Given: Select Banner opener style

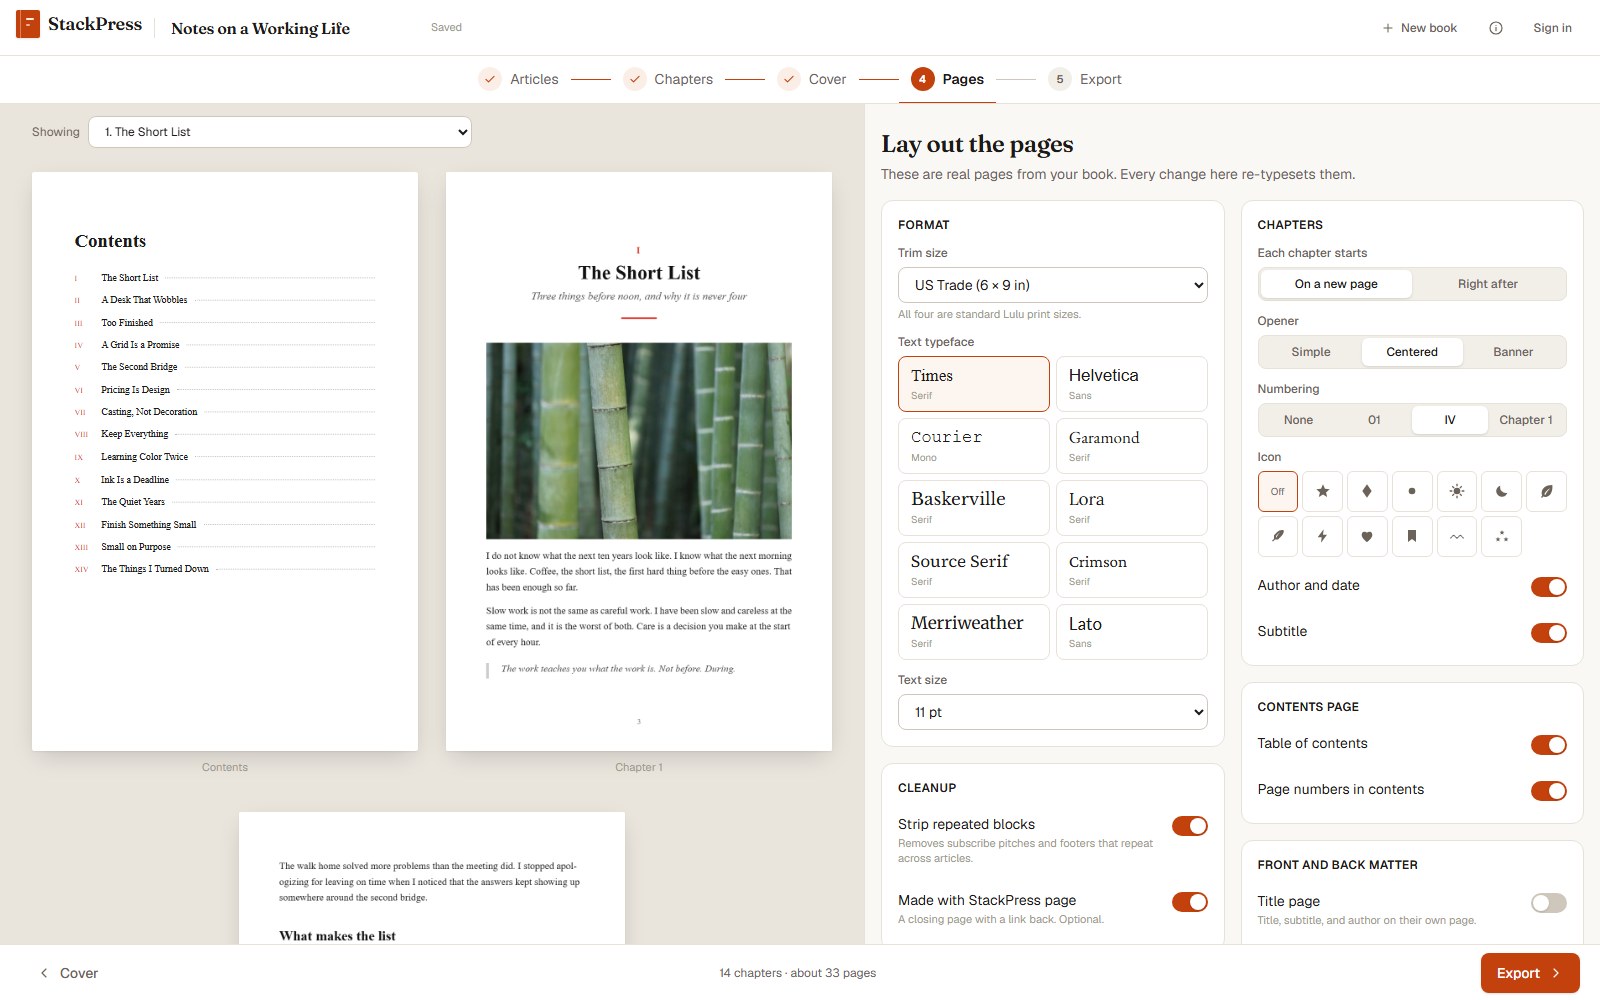Looking at the screenshot, I should (x=1513, y=352).
